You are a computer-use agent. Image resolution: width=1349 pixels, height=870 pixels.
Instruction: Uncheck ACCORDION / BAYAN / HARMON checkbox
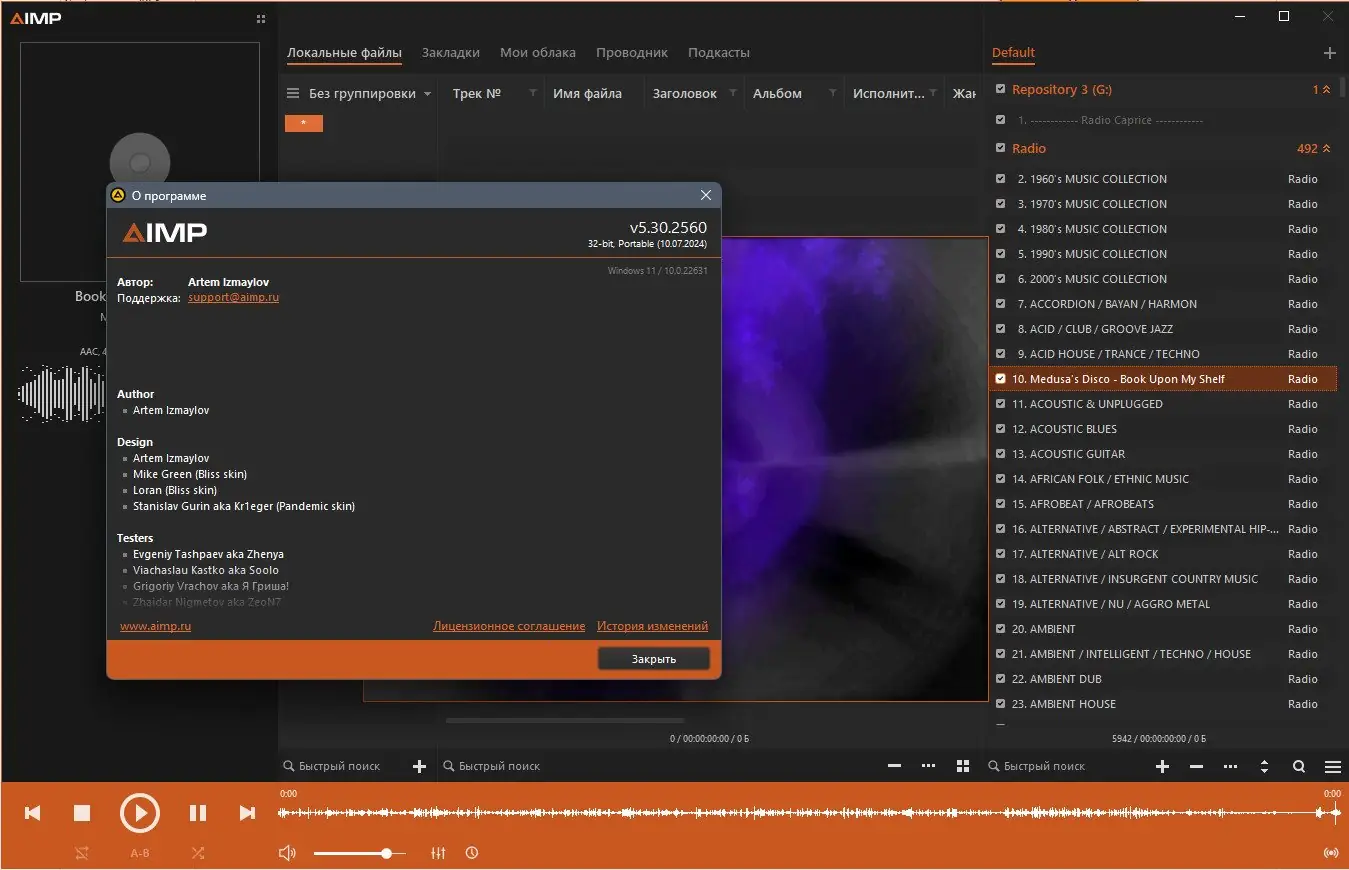click(x=1000, y=304)
